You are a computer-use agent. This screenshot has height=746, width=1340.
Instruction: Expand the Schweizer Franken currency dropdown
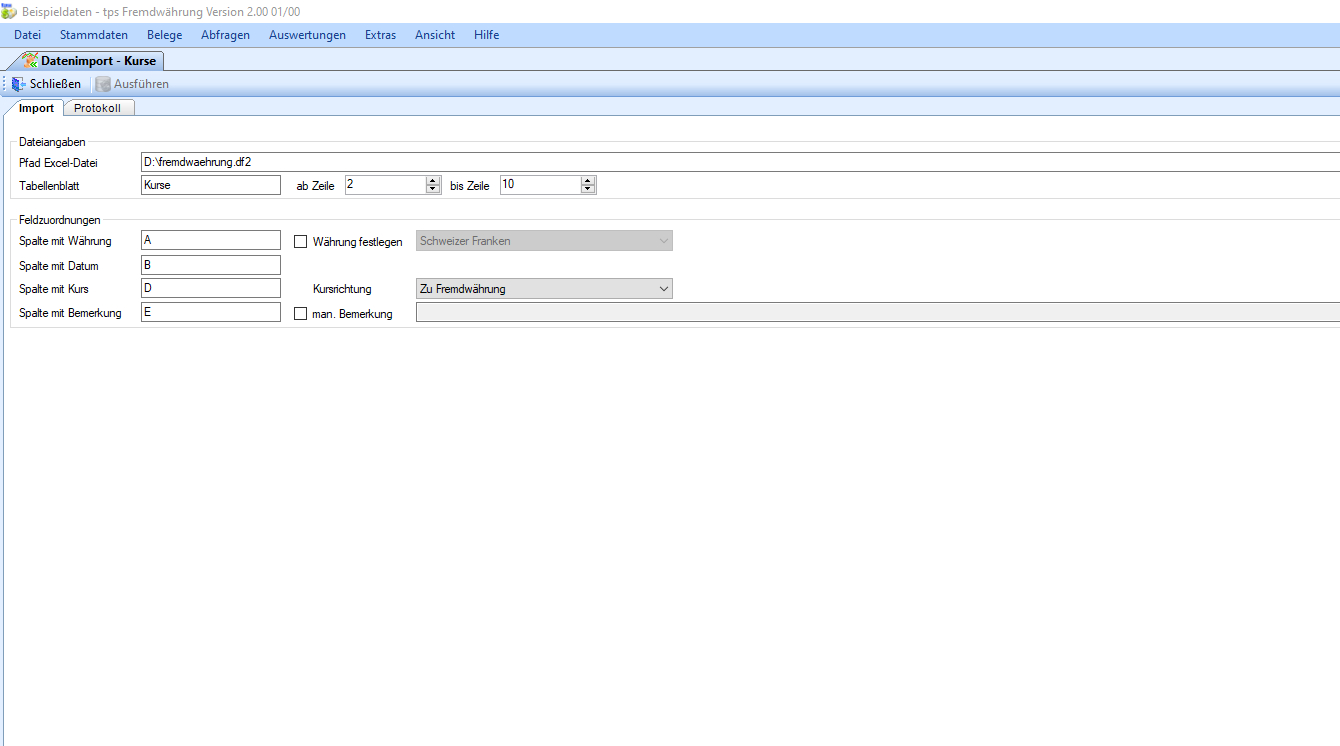[663, 241]
